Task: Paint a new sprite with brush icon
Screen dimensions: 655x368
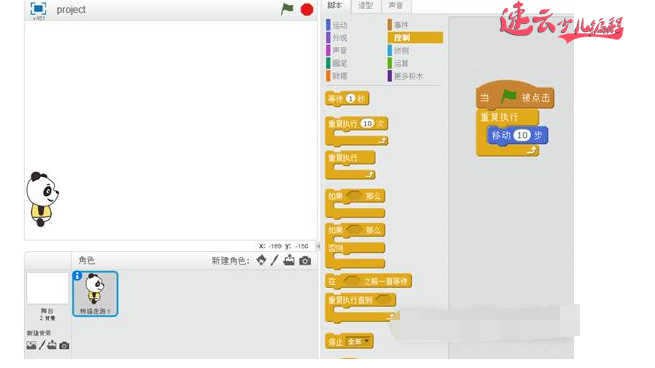Action: (274, 260)
